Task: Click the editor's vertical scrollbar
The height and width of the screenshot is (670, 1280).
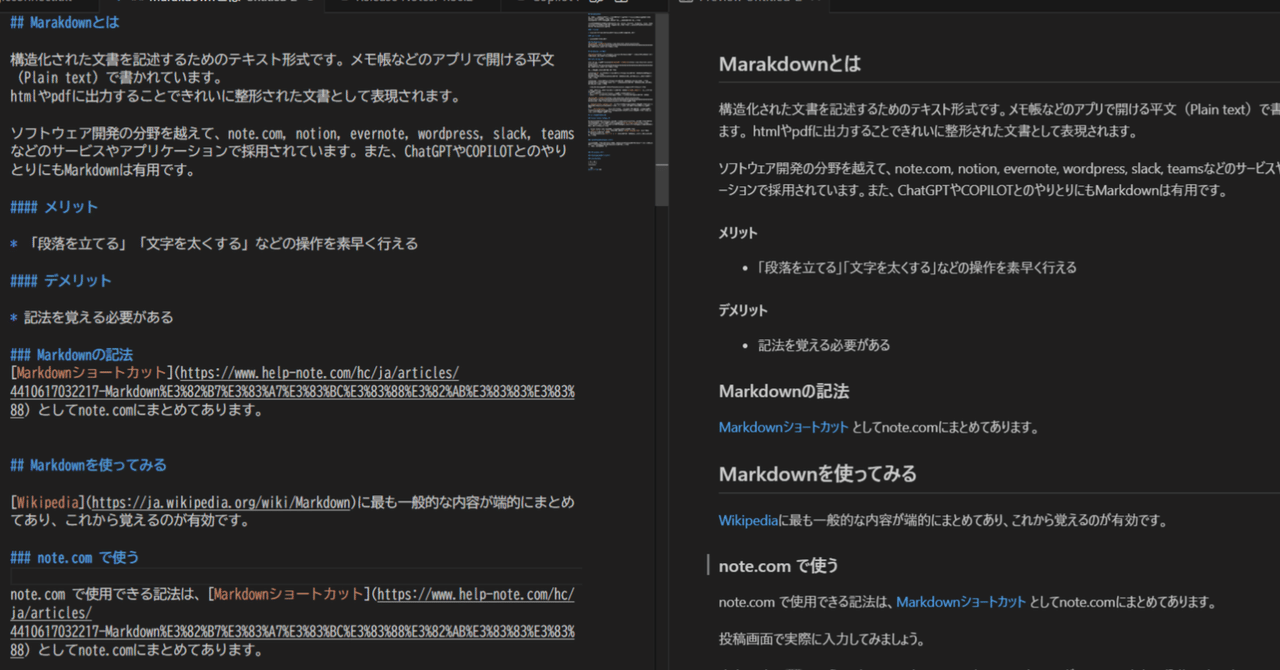Action: [x=660, y=100]
